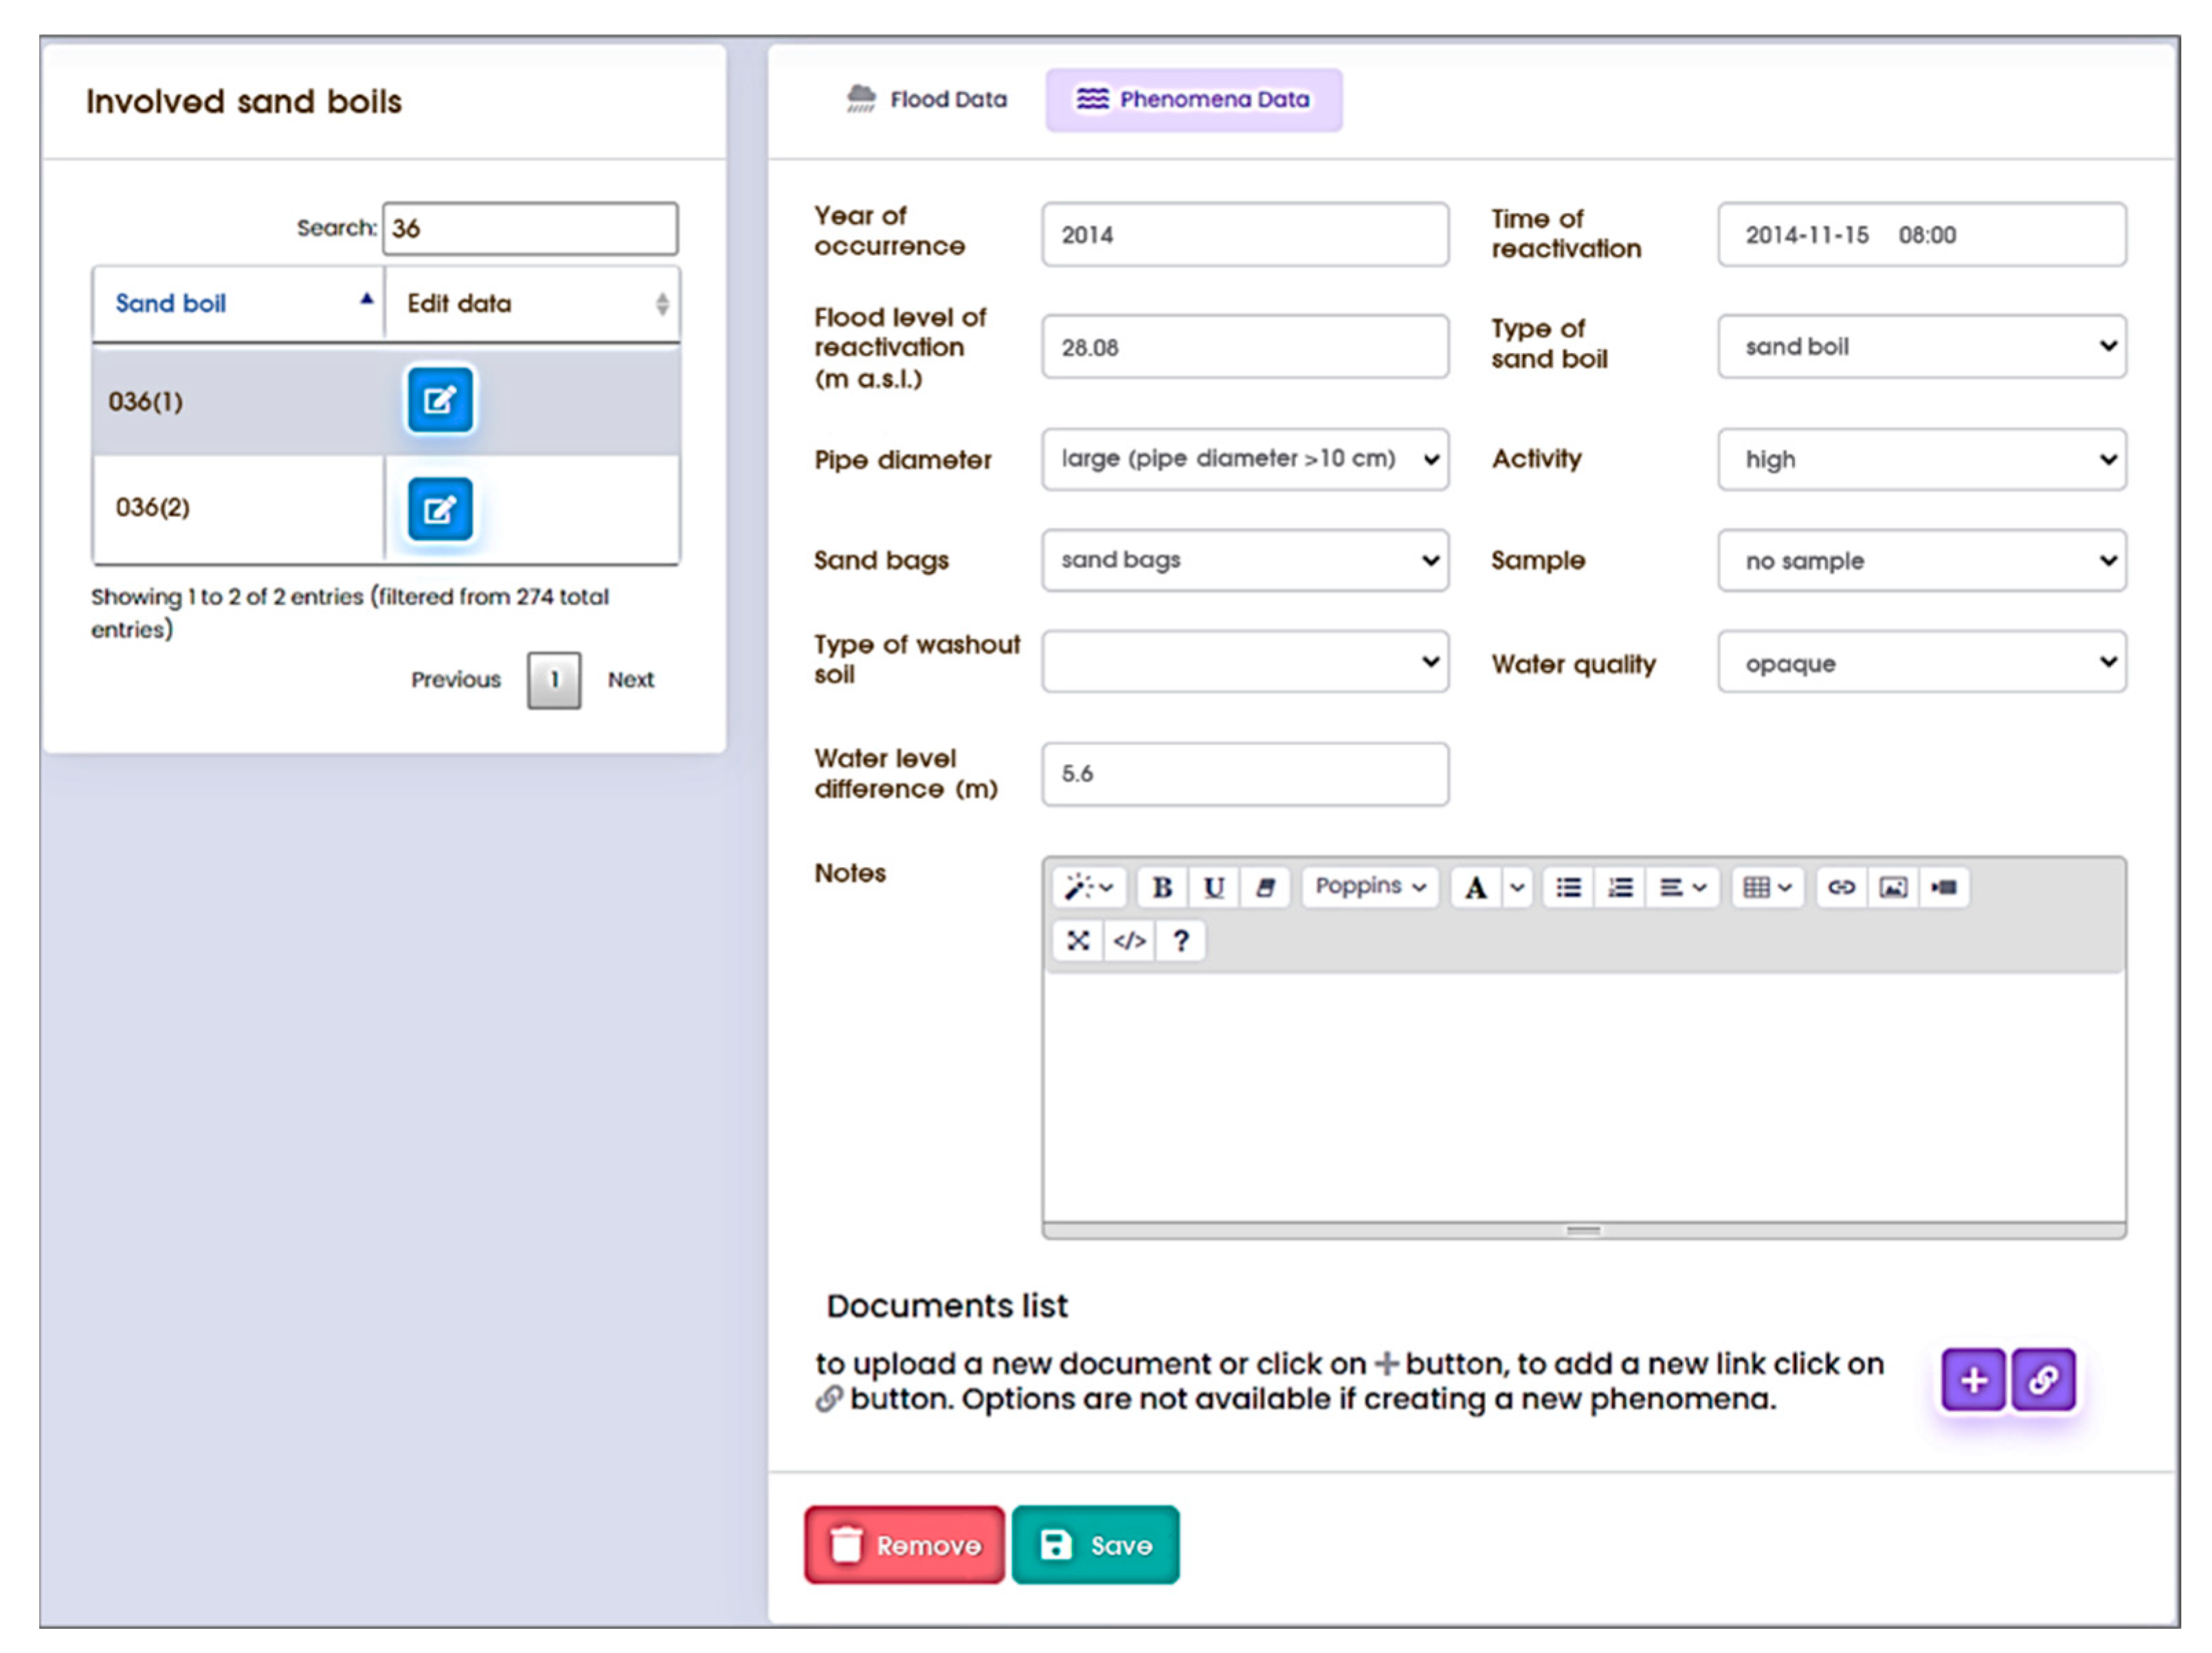The height and width of the screenshot is (1653, 2212).
Task: Toggle fullscreen mode for Notes editor
Action: click(x=1078, y=940)
